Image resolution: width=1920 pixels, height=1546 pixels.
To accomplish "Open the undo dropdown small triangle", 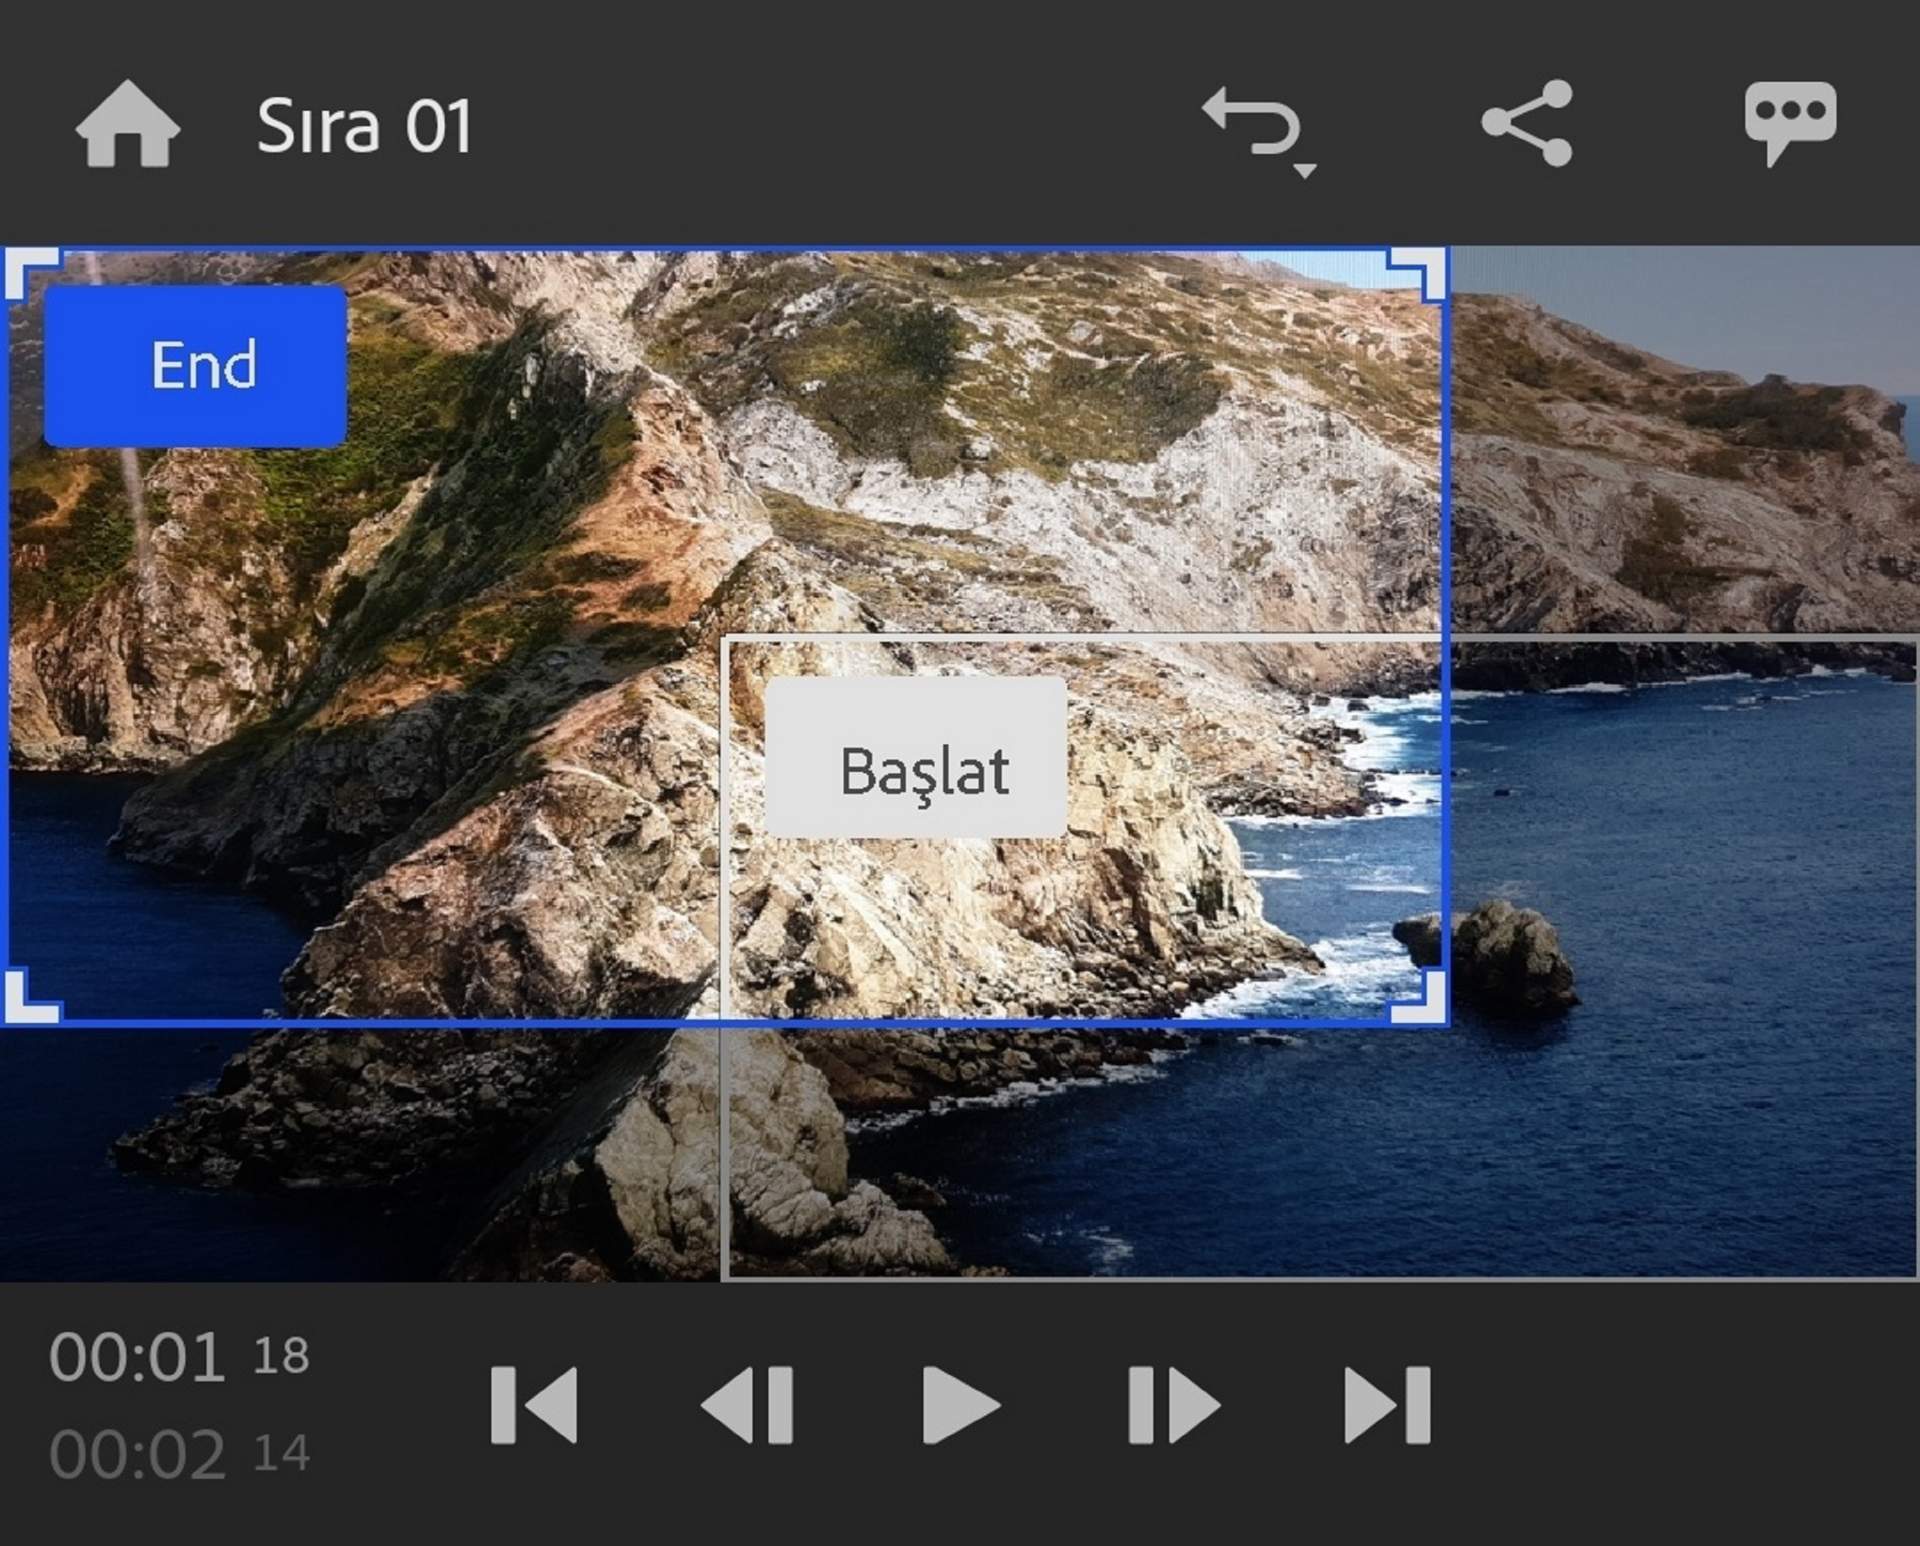I will (x=1304, y=171).
